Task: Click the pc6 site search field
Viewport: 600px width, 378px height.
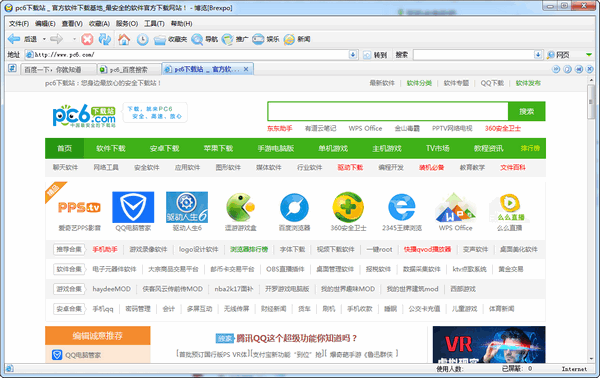Action: [388, 111]
